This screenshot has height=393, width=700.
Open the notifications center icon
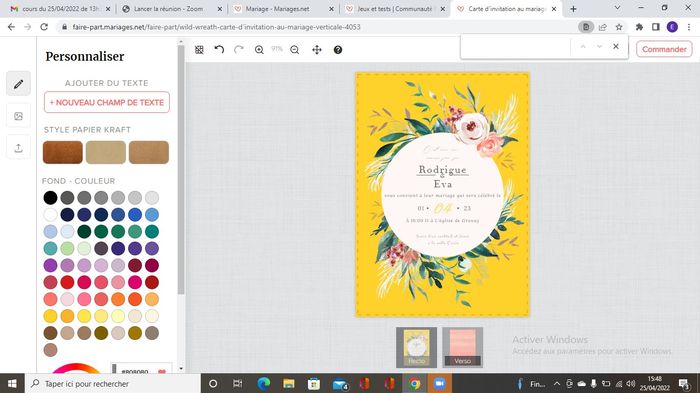click(683, 384)
